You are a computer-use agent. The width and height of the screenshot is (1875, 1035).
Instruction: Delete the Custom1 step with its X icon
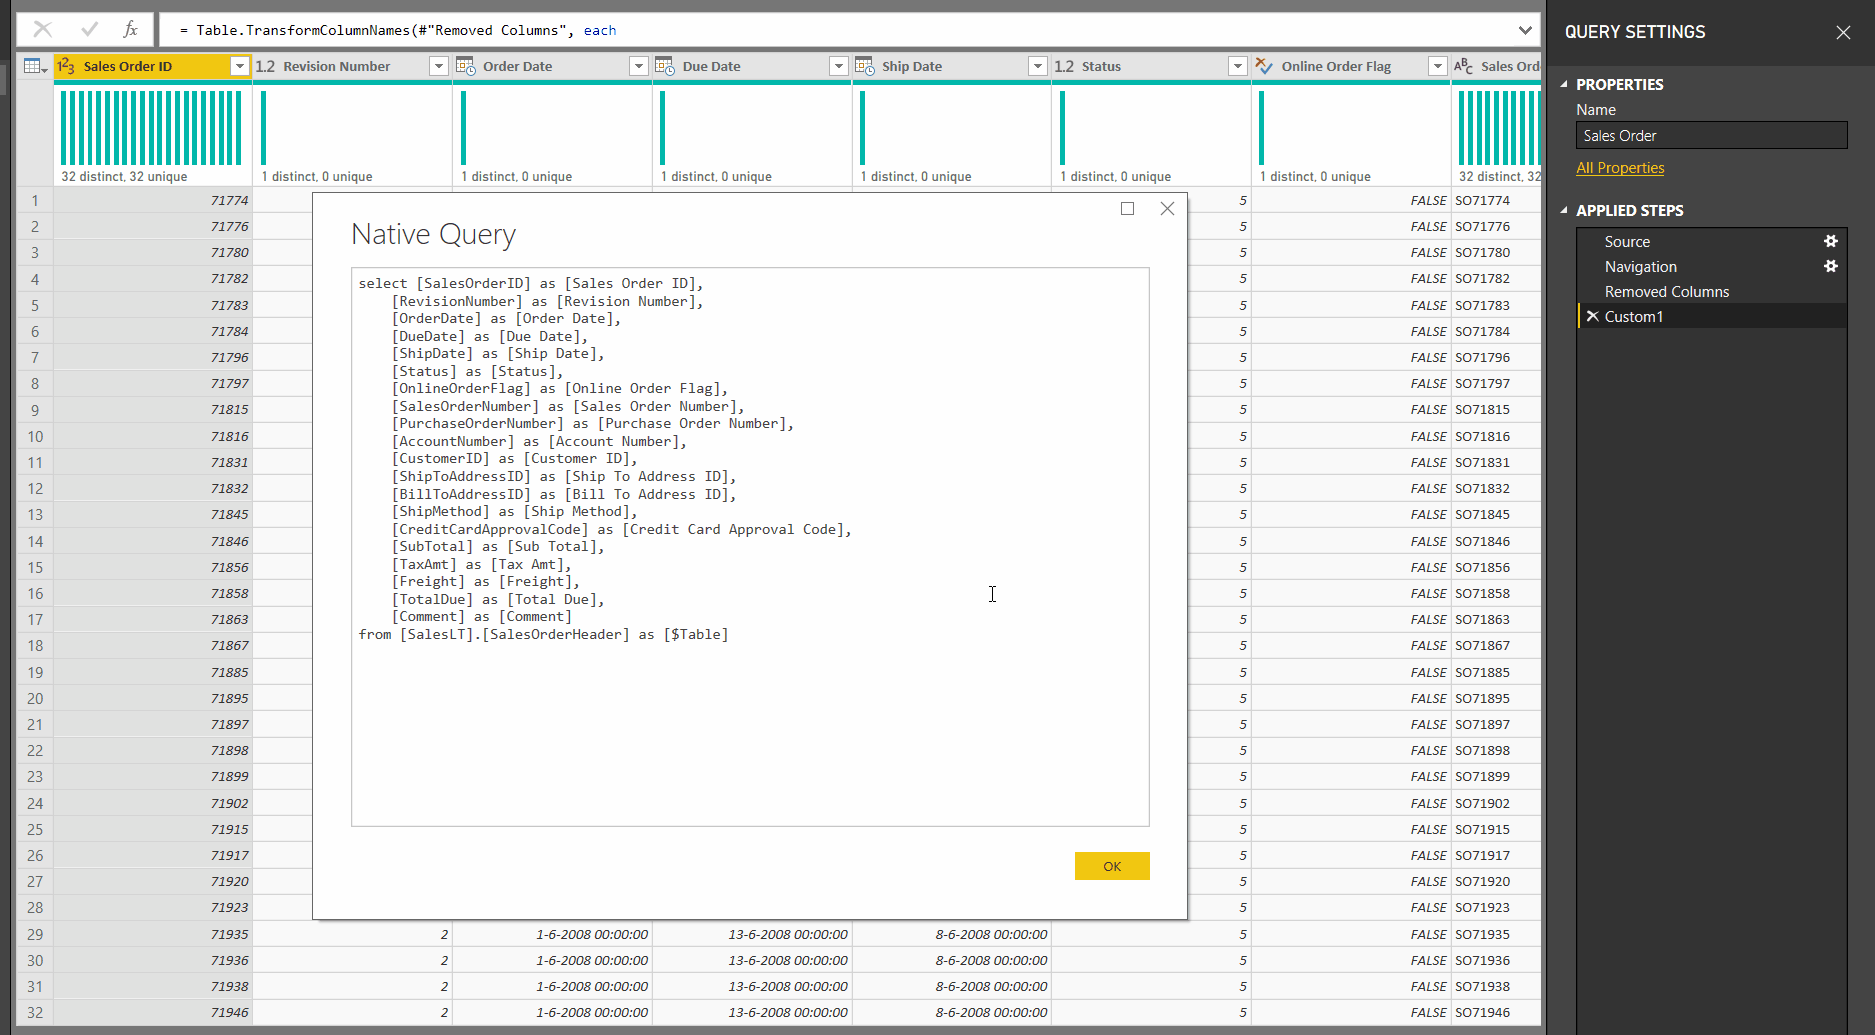coord(1592,316)
